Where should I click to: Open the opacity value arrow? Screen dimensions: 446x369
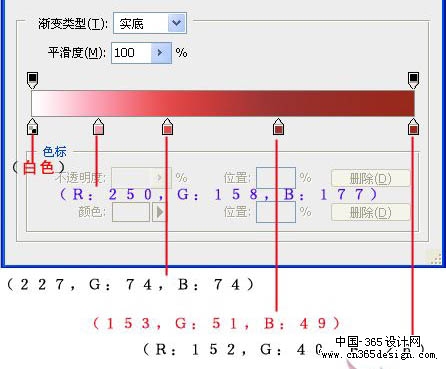160,178
